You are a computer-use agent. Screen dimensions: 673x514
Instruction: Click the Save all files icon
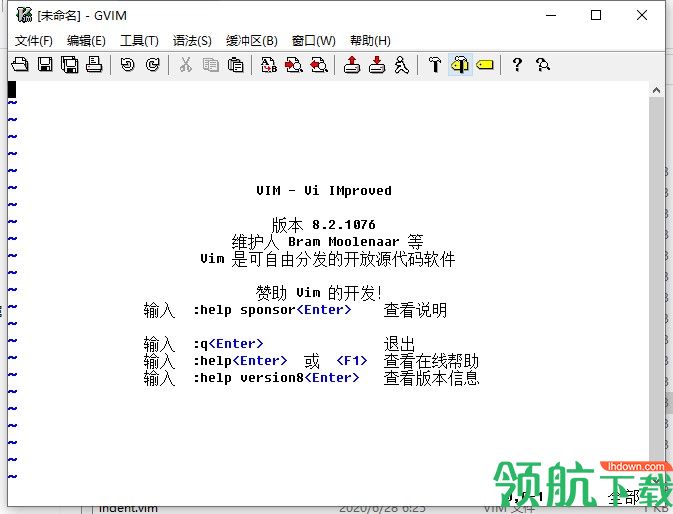pos(70,65)
